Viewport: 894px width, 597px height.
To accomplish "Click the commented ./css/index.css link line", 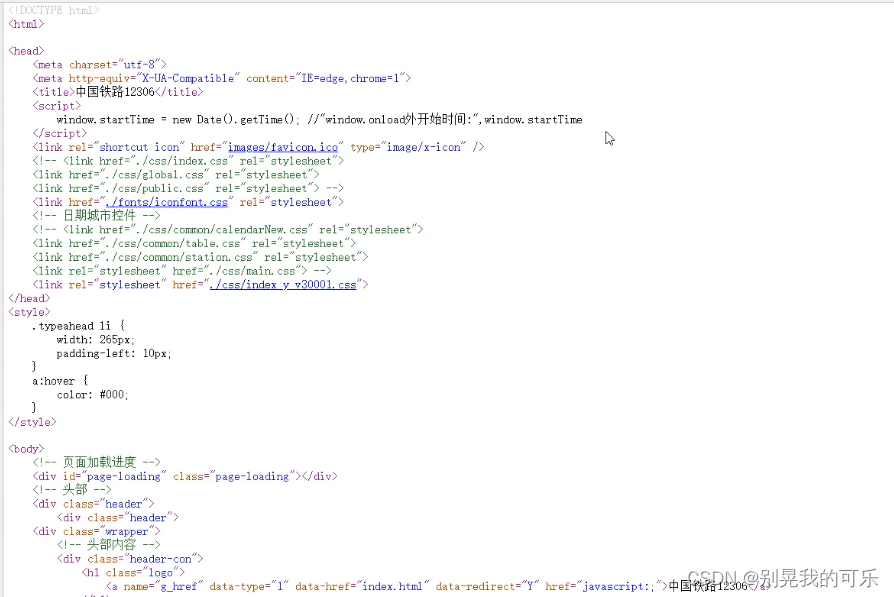I will pos(188,161).
